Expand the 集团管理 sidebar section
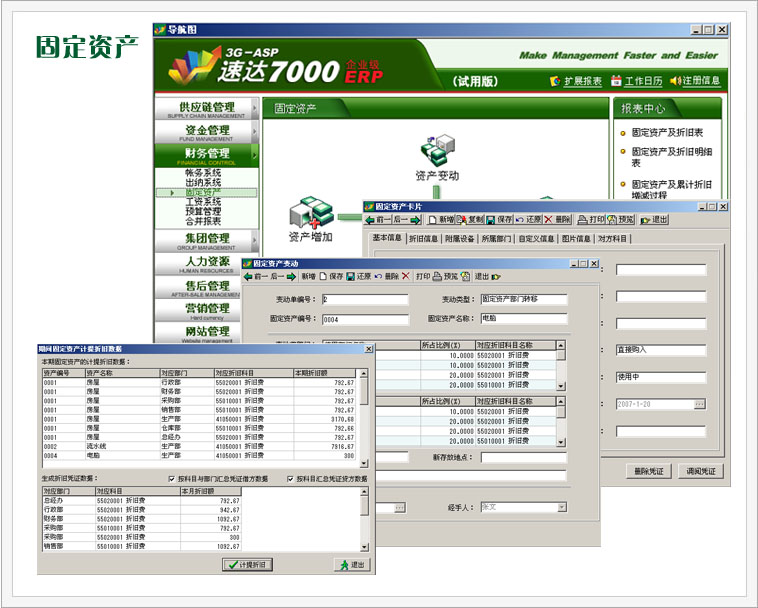Screen dimensions: 758x608 point(207,241)
